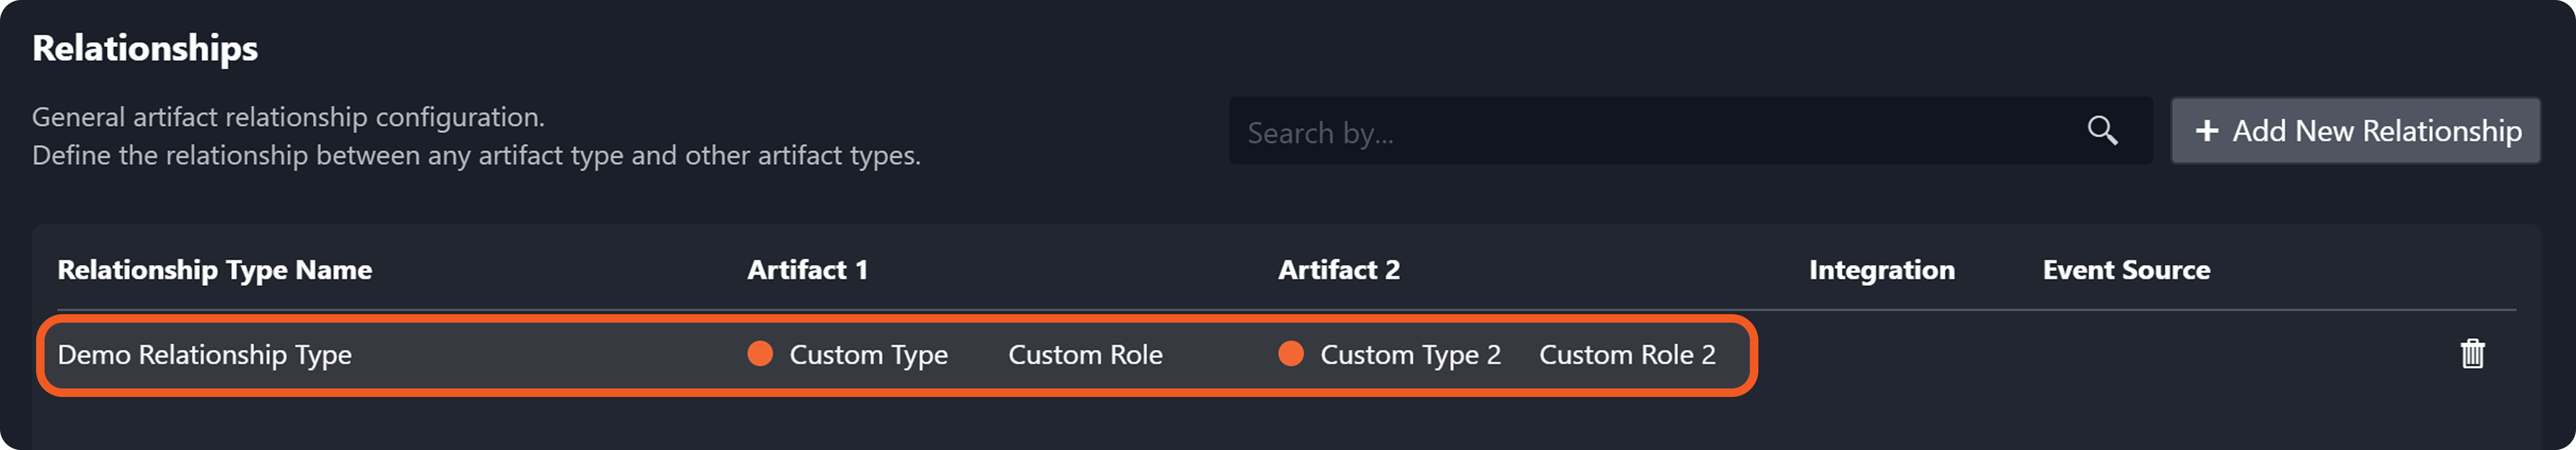Click the magnifier search icon
The width and height of the screenshot is (2576, 450).
(2102, 131)
